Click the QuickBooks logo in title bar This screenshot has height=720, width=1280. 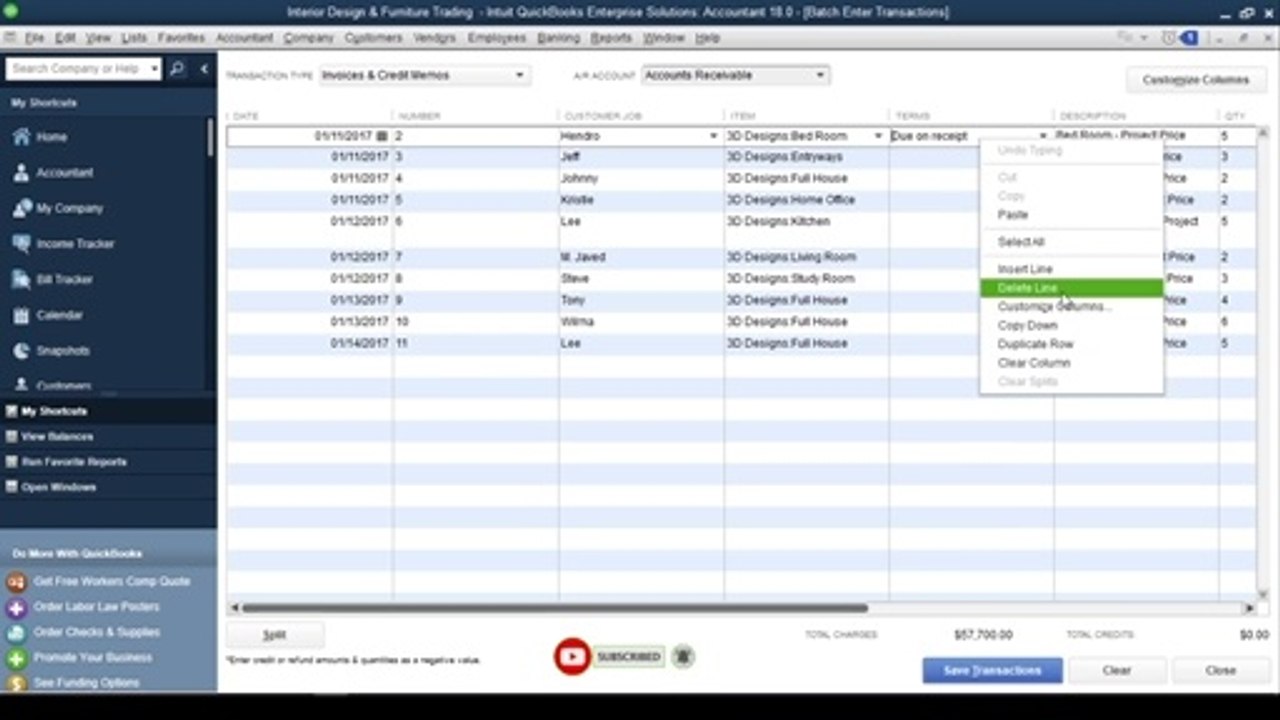coord(9,13)
